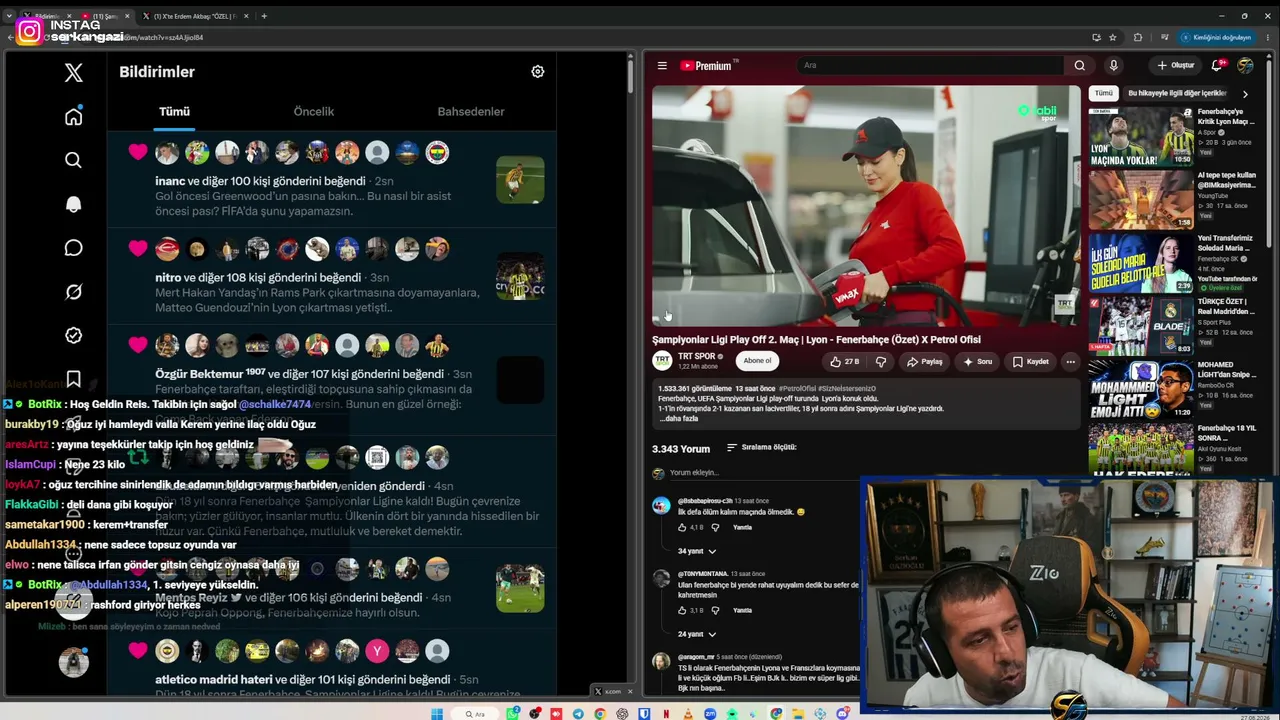Open YouTube notifications bell
Screen dimensions: 1280x720
click(1217, 66)
